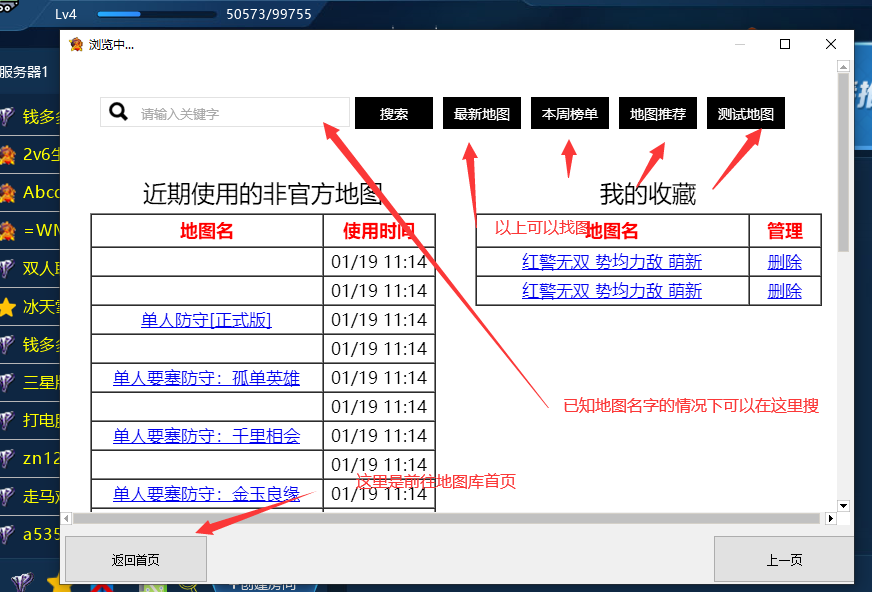The height and width of the screenshot is (592, 872).
Task: Click the magnifier icon in search box
Action: coord(118,112)
